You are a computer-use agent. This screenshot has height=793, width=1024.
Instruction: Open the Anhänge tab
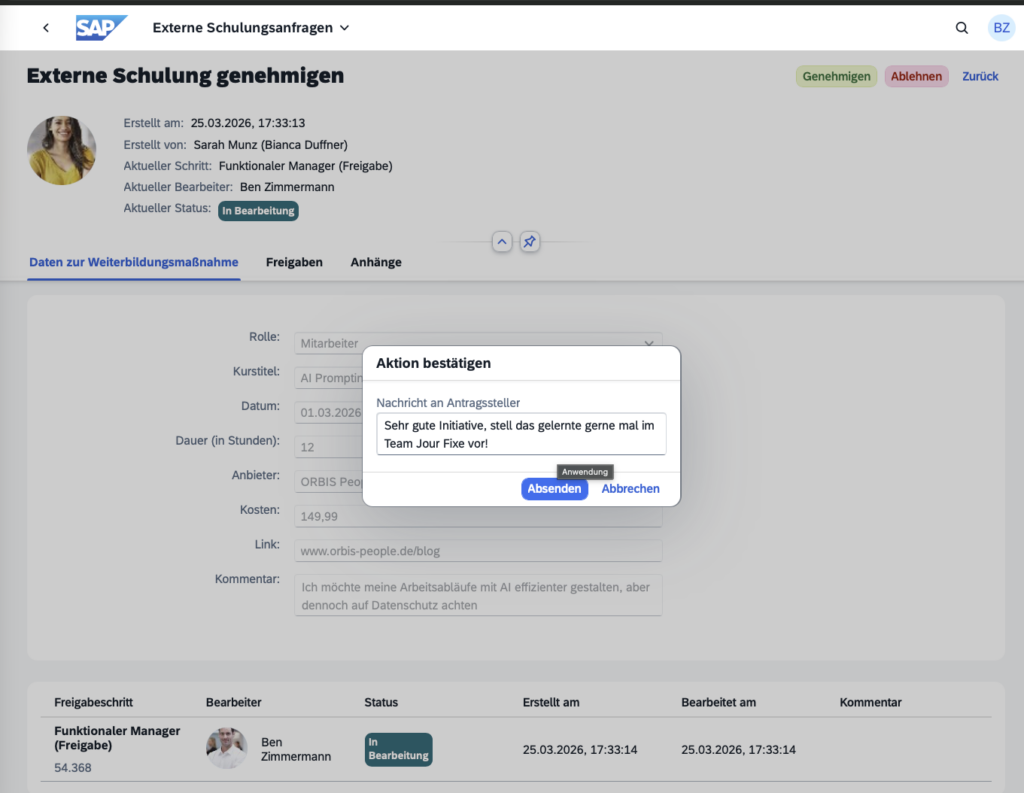click(x=376, y=262)
